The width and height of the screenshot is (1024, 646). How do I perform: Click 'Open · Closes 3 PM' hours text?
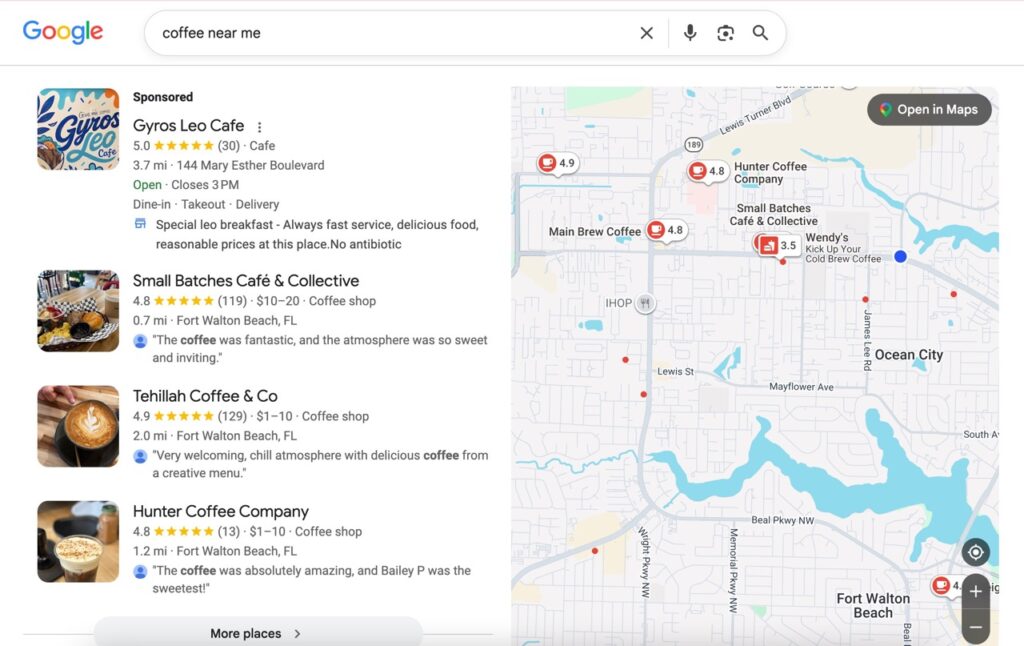pyautogui.click(x=185, y=185)
